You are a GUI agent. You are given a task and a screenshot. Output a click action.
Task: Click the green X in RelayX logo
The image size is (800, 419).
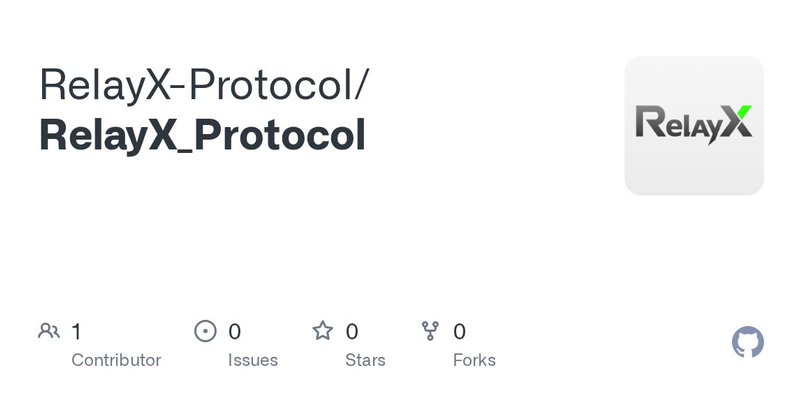tap(736, 122)
